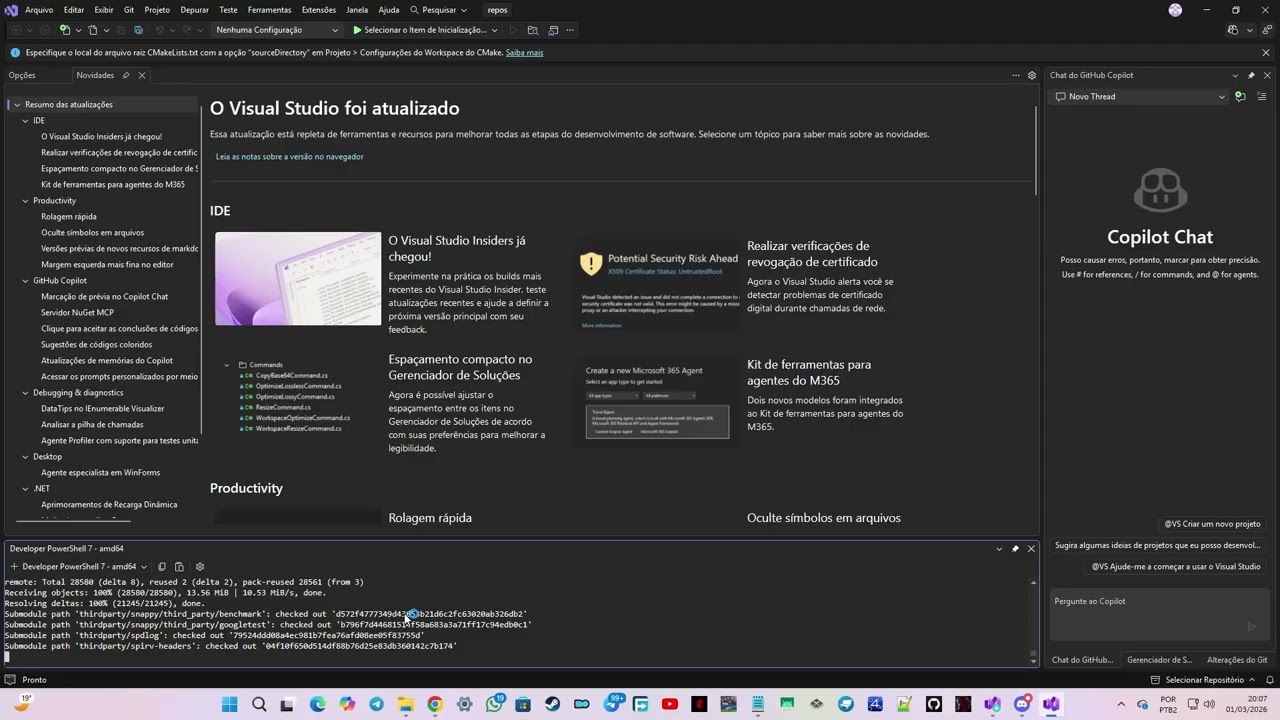
Task: Switch to the Gerenciador de Soluções tab
Action: click(1160, 660)
